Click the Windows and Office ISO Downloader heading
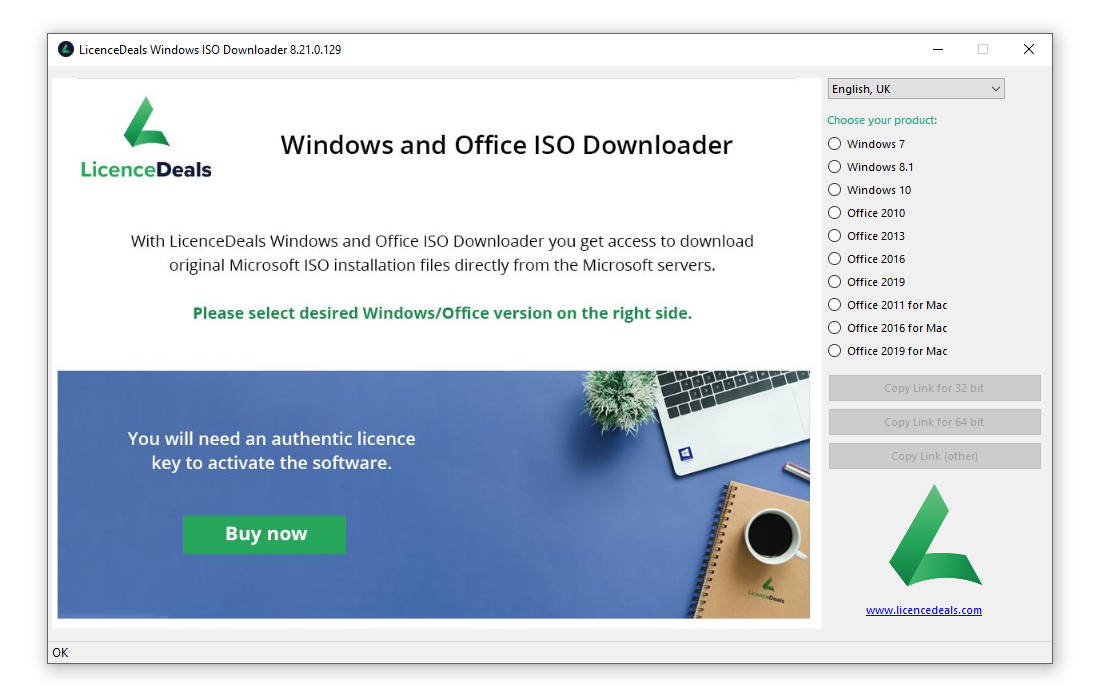 (x=507, y=145)
